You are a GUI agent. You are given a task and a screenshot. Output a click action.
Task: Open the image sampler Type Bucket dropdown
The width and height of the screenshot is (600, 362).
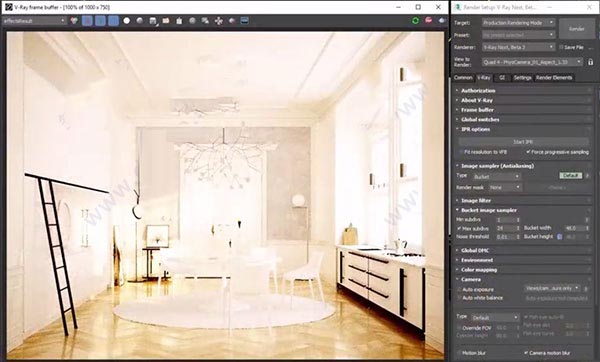pos(496,176)
